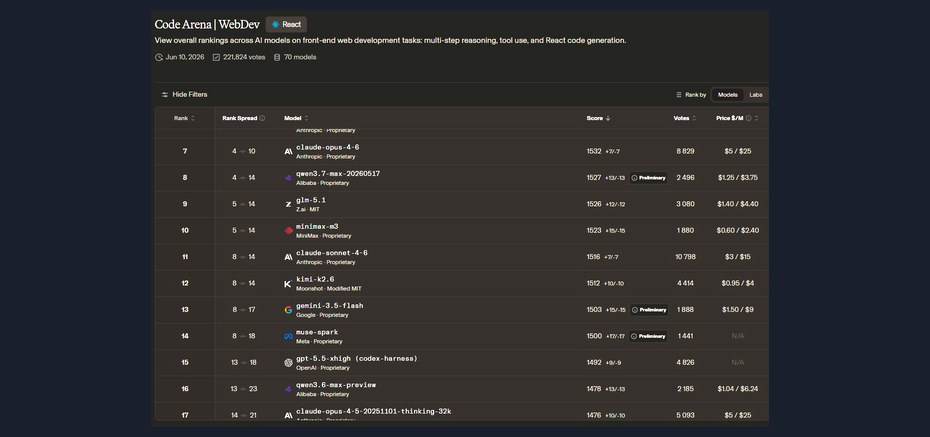Click Preliminary badge in gemini-3.5-flash row

(x=648, y=310)
